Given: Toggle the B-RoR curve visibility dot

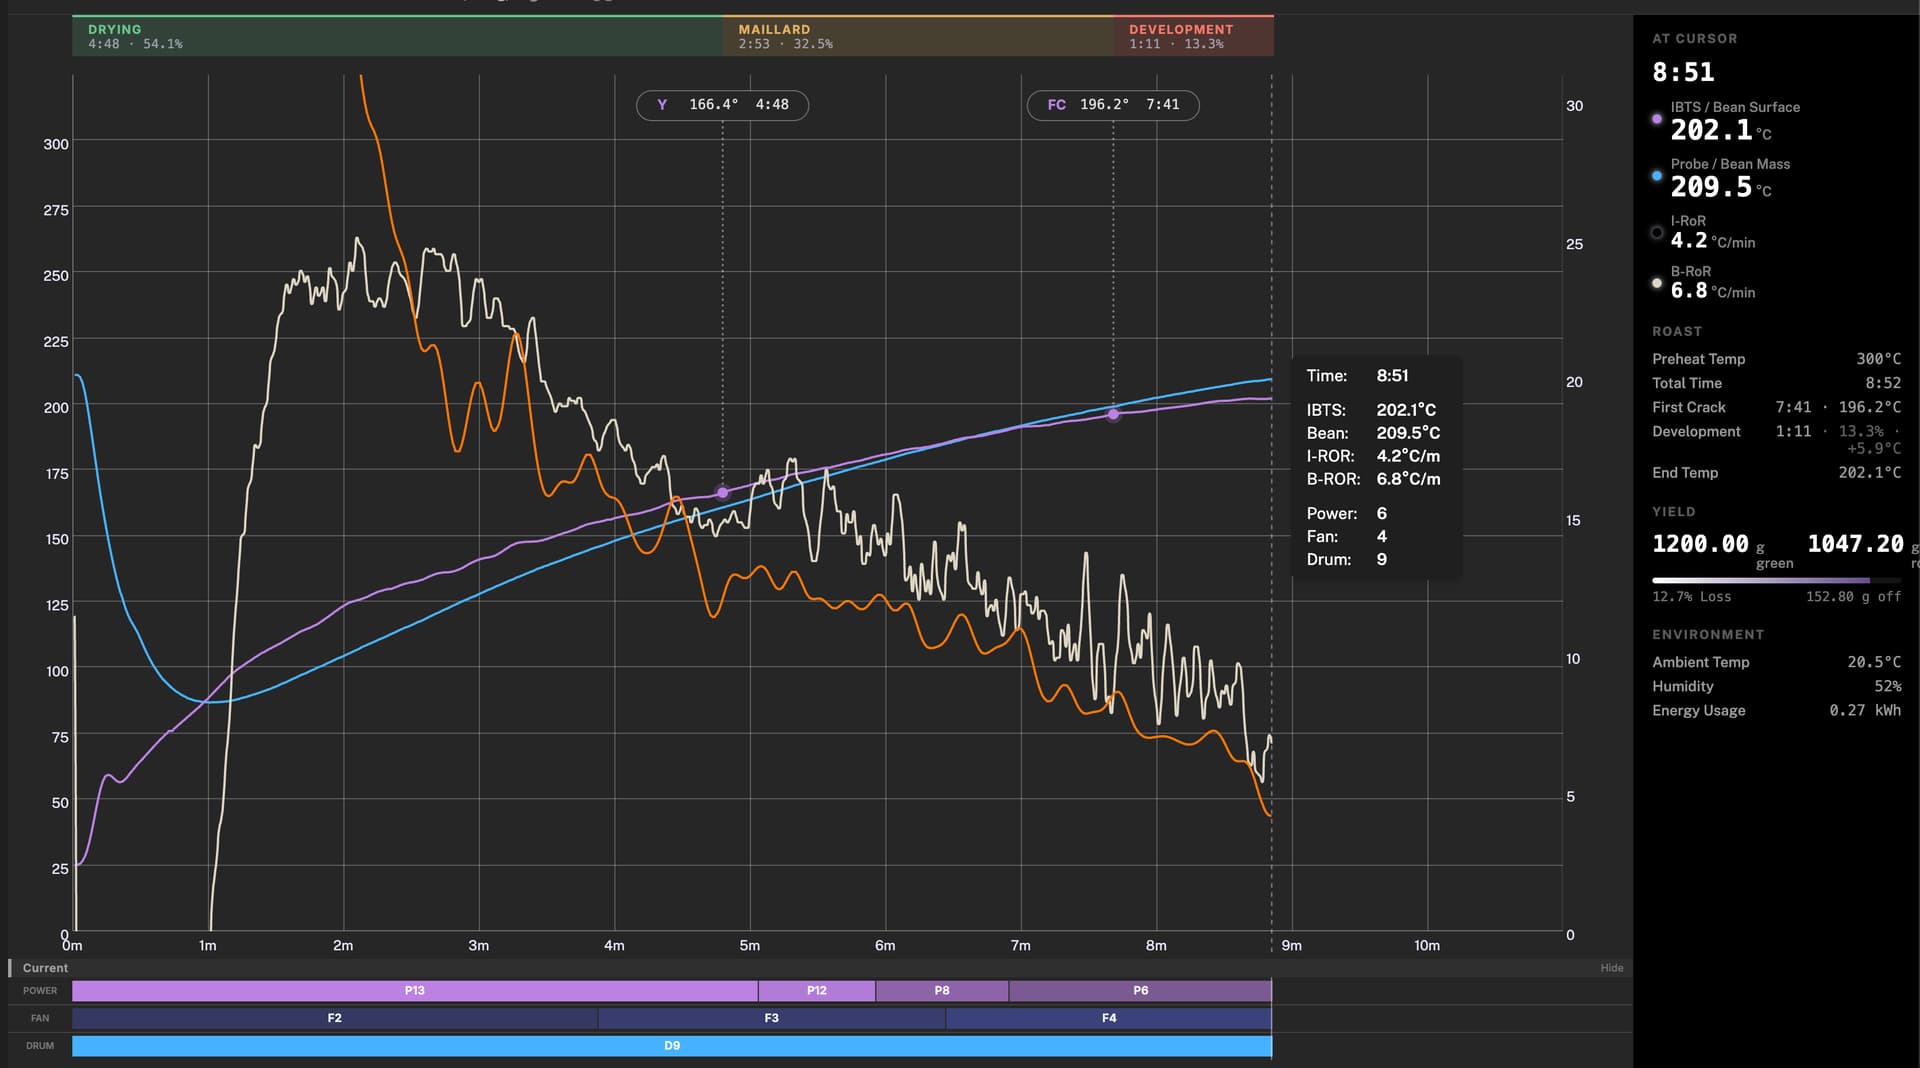Looking at the screenshot, I should (x=1657, y=283).
